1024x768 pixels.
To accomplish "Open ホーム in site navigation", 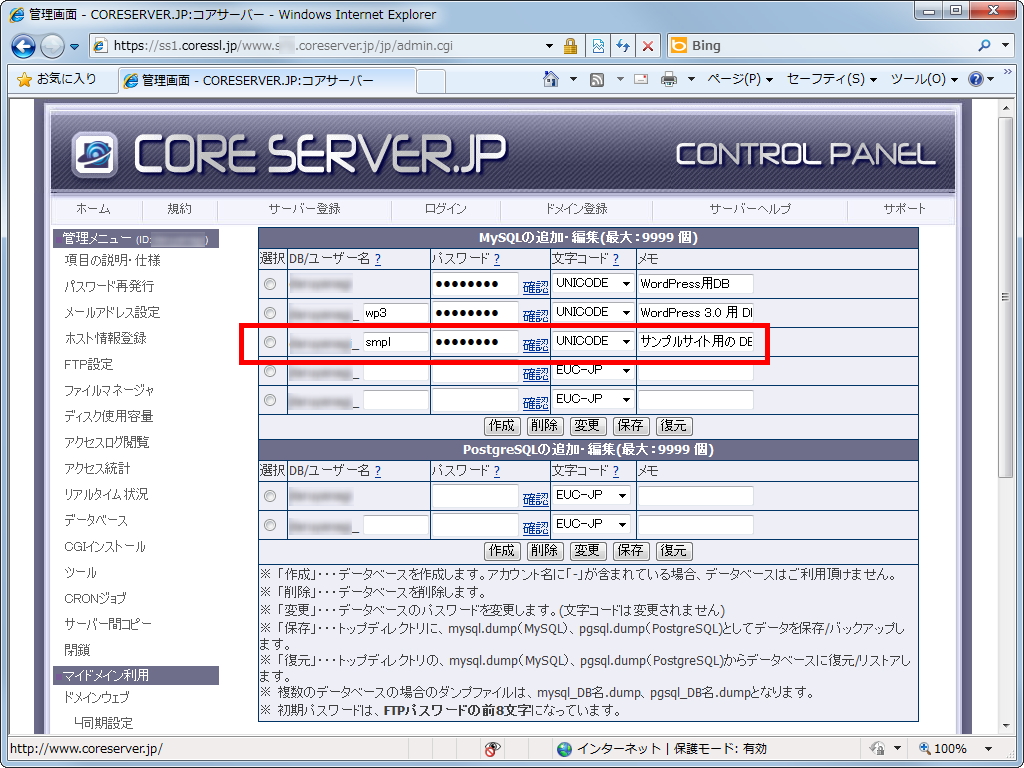I will click(93, 209).
